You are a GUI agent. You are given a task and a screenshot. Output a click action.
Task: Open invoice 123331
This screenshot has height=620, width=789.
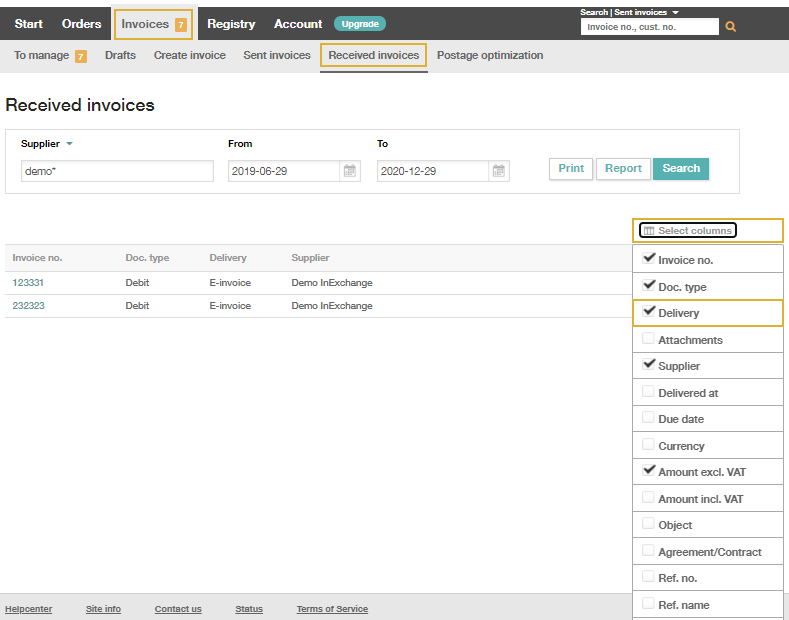point(28,283)
